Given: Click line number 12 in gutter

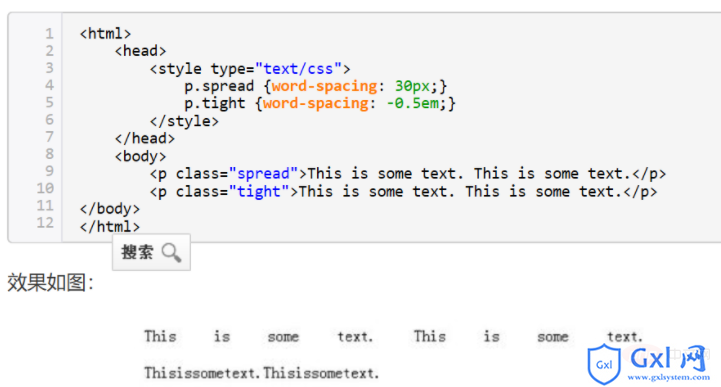Looking at the screenshot, I should click(x=45, y=223).
